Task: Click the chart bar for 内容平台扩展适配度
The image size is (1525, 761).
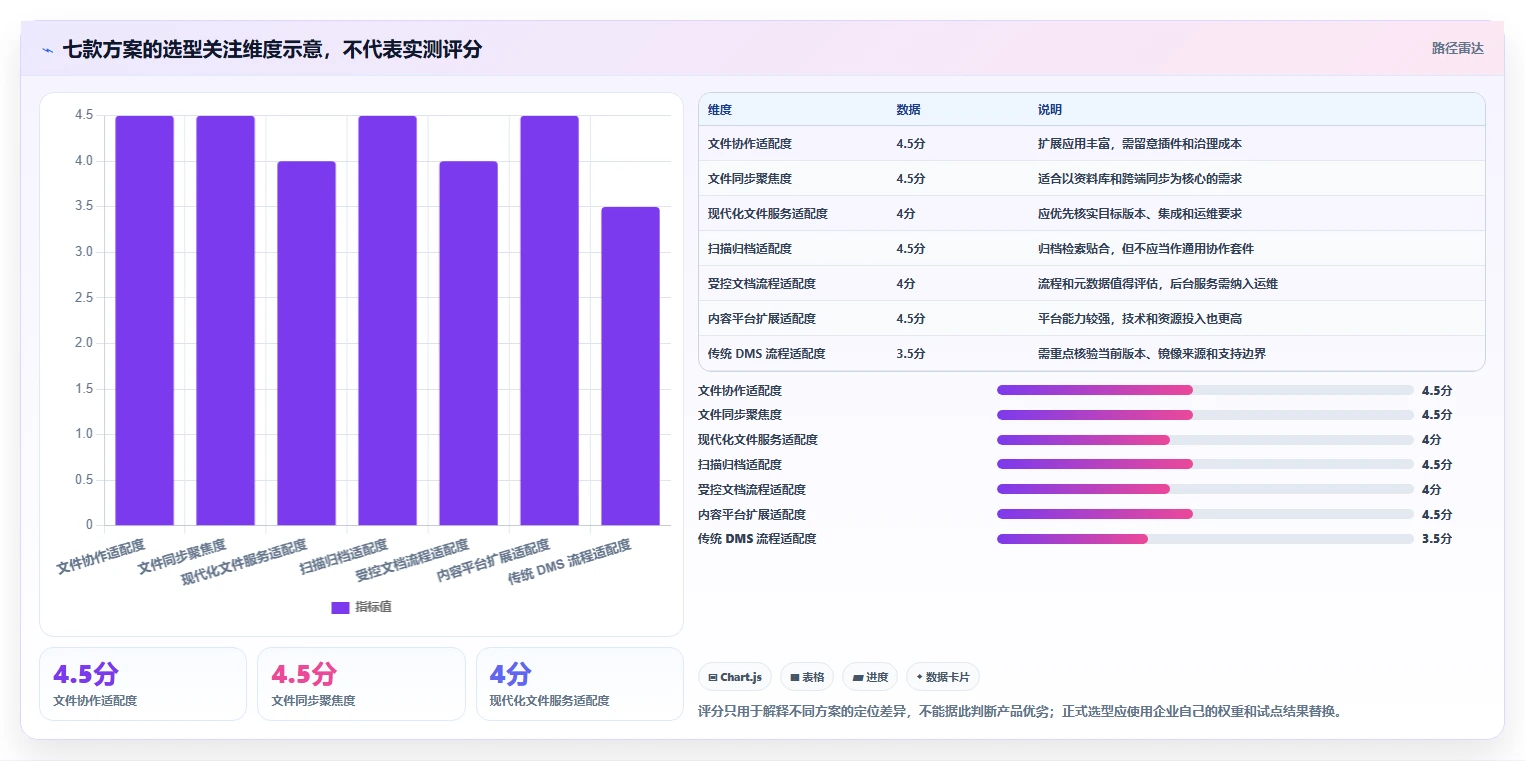Action: [549, 320]
